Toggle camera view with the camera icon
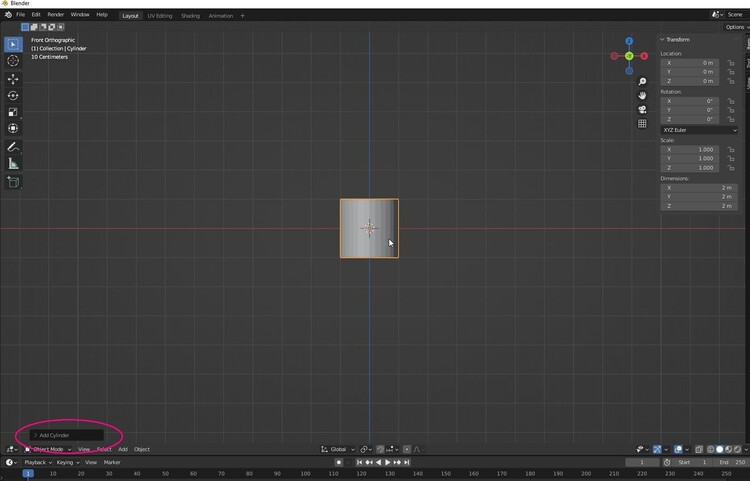 coord(642,110)
